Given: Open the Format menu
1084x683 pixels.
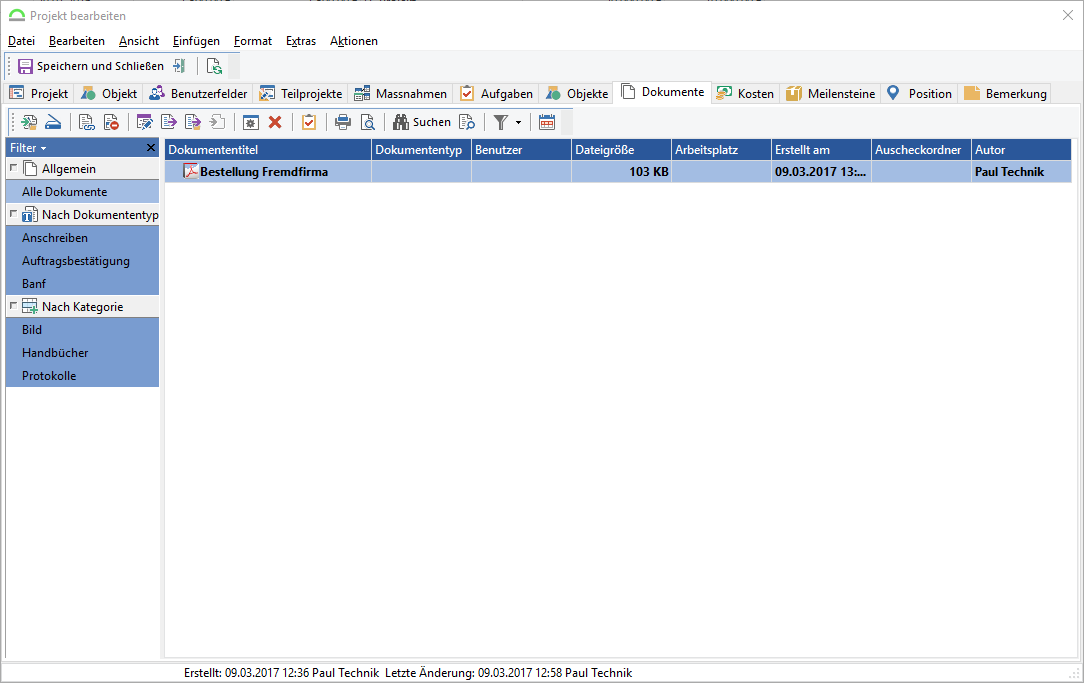Looking at the screenshot, I should [x=253, y=41].
